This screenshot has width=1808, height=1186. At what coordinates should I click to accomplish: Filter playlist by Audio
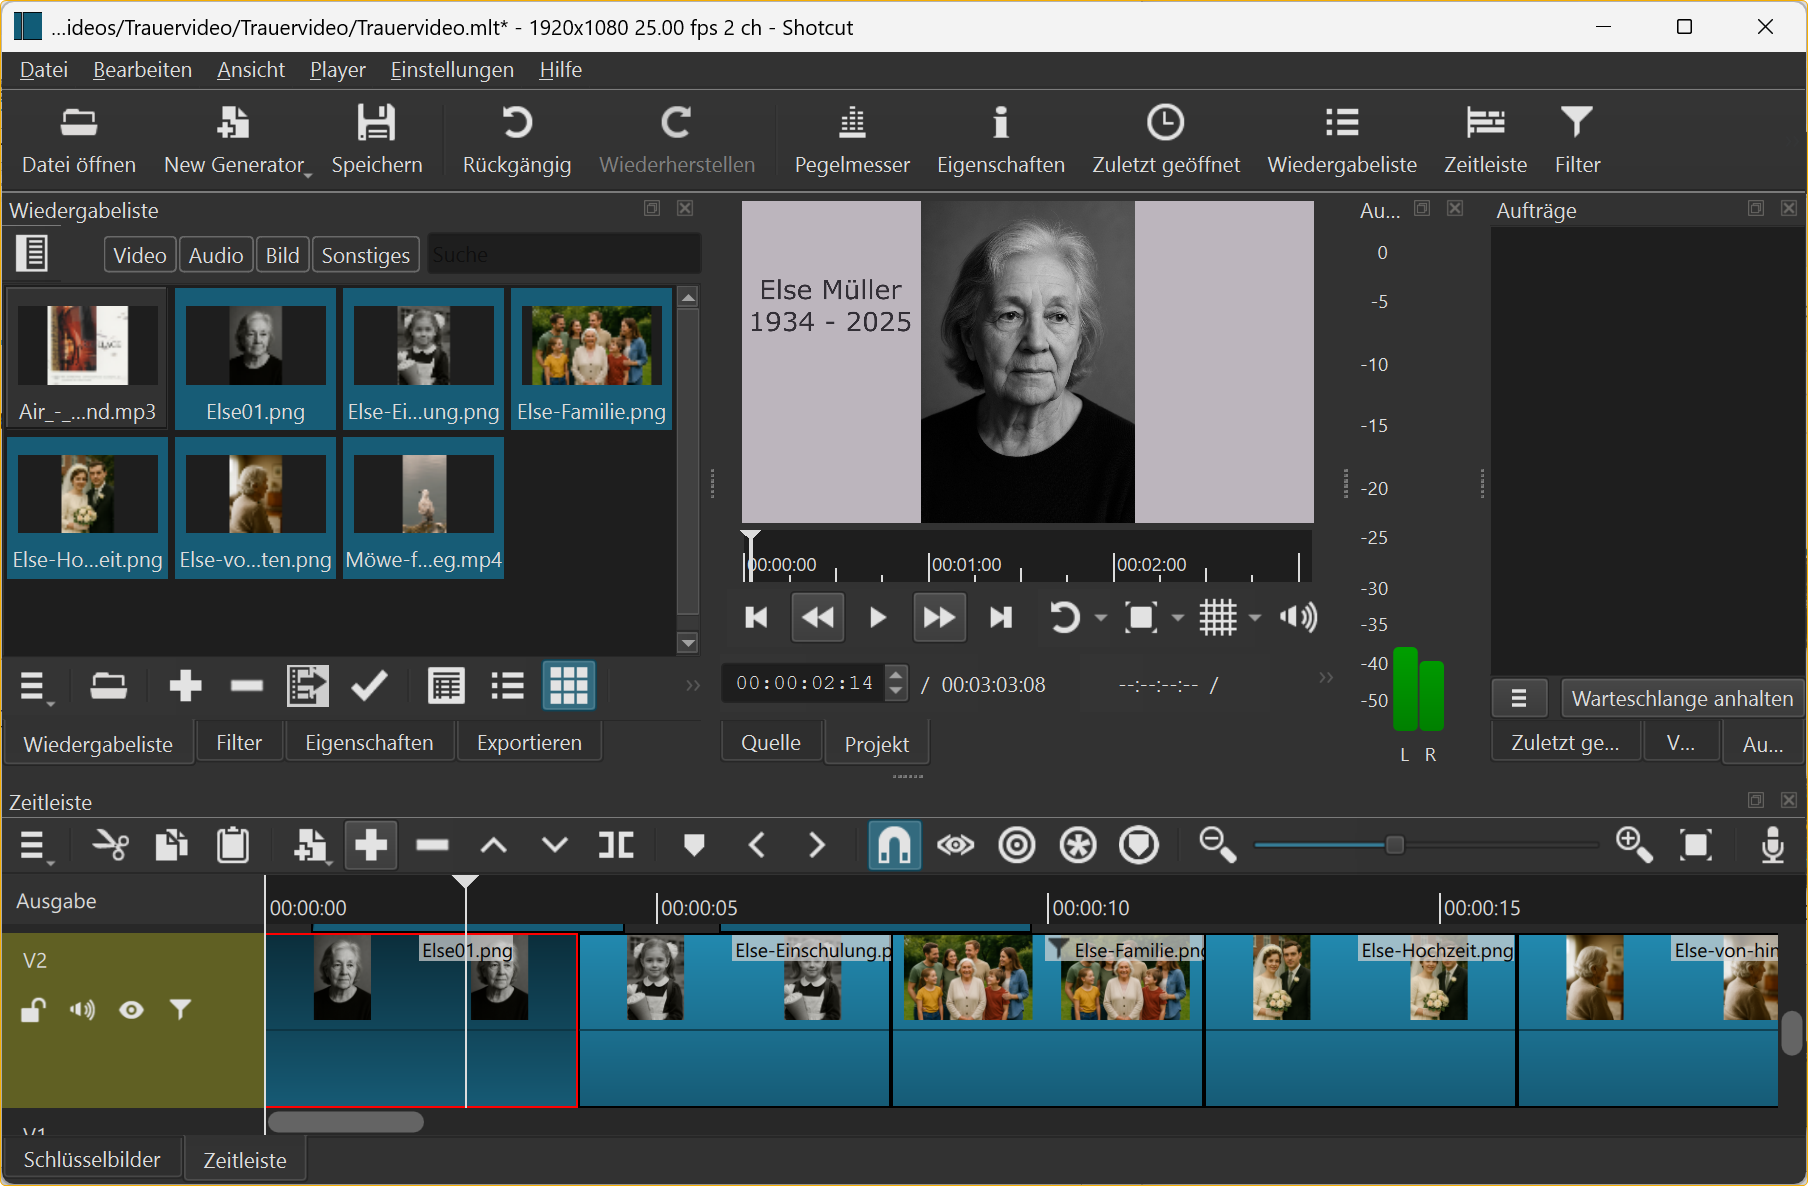coord(216,256)
